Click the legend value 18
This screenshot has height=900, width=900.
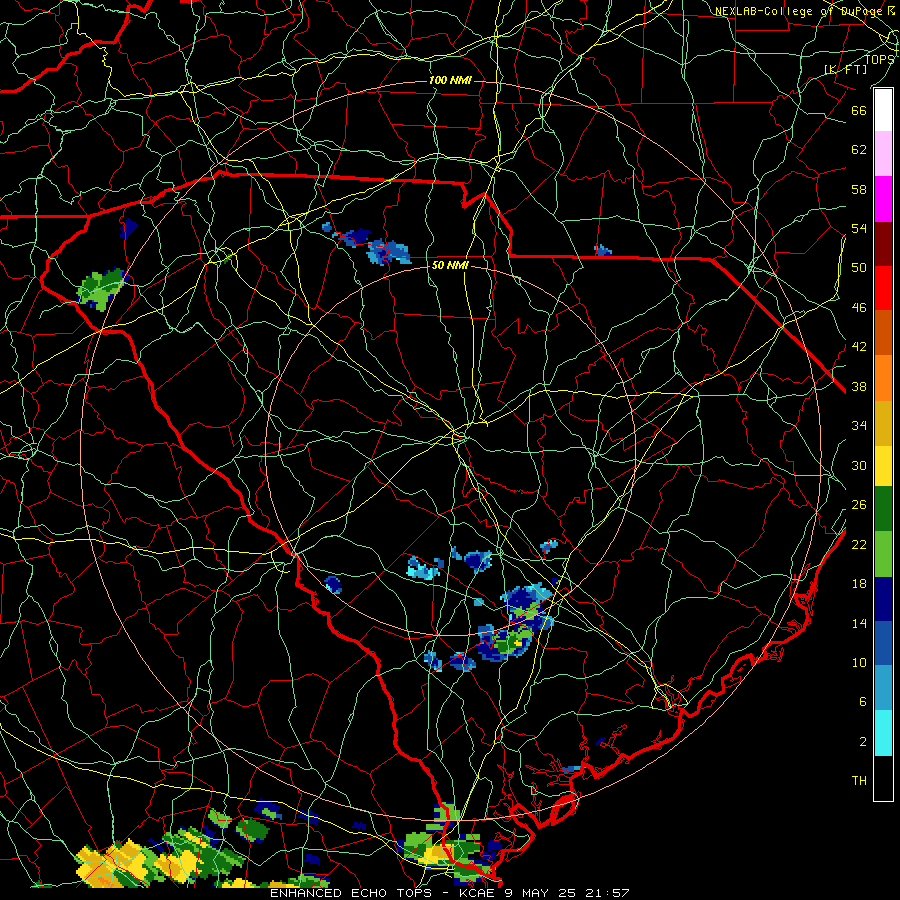859,584
